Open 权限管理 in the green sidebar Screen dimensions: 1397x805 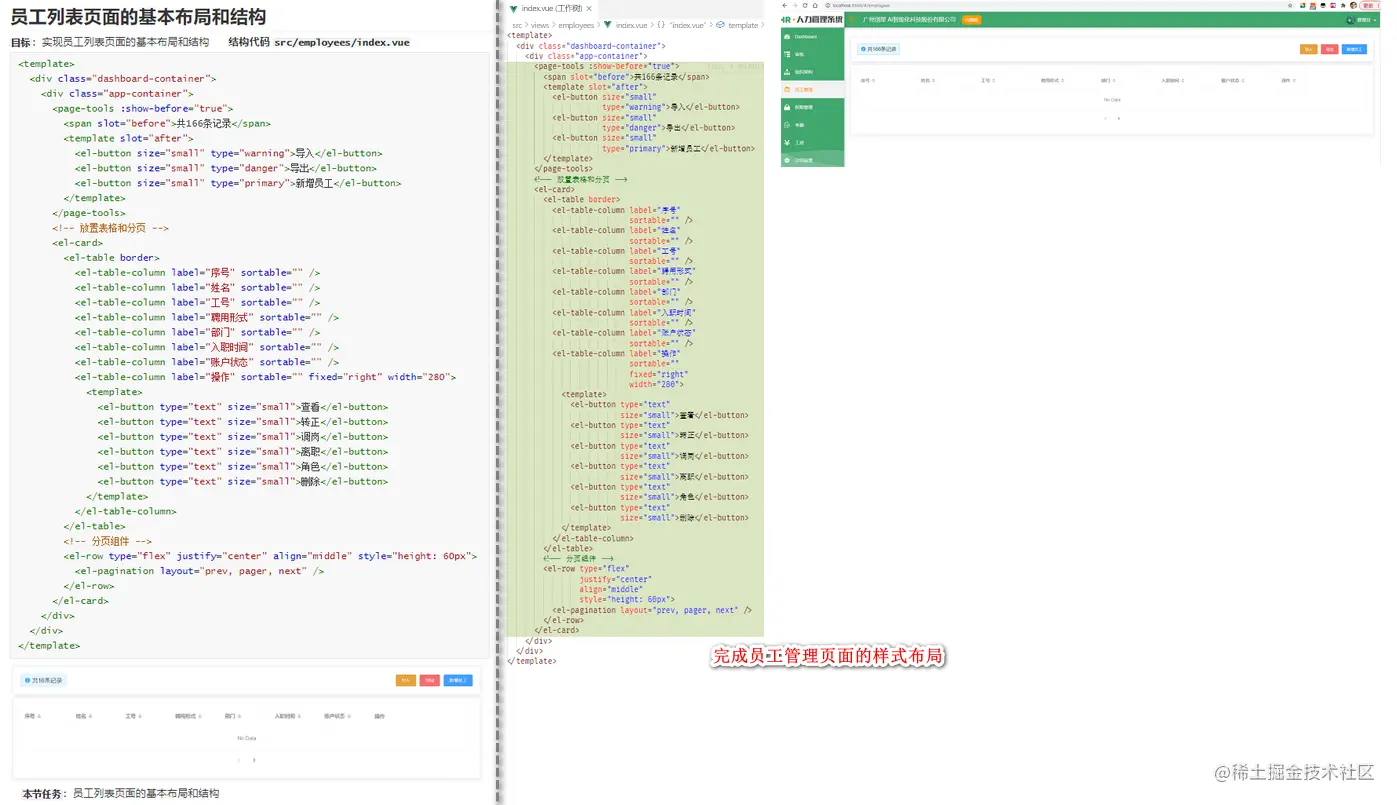[x=812, y=107]
